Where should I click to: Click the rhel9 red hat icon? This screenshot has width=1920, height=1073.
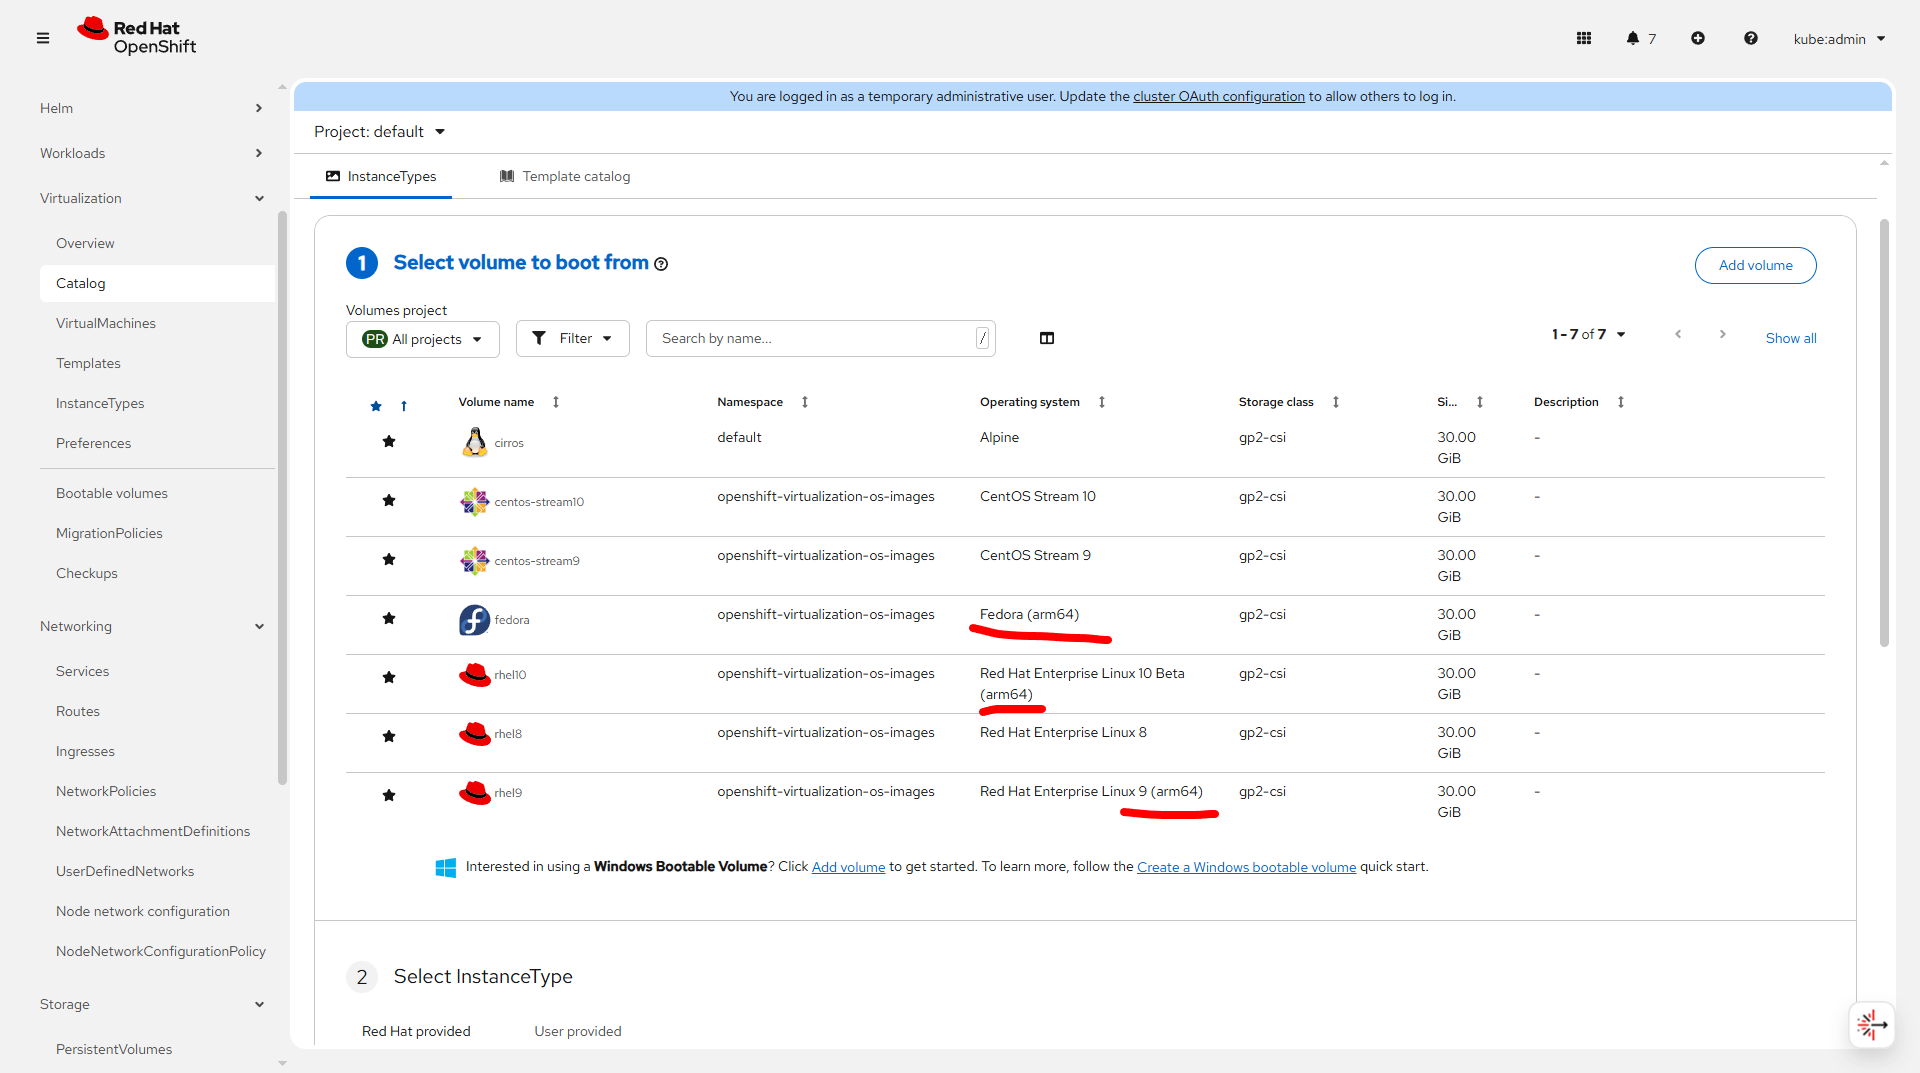coord(475,793)
